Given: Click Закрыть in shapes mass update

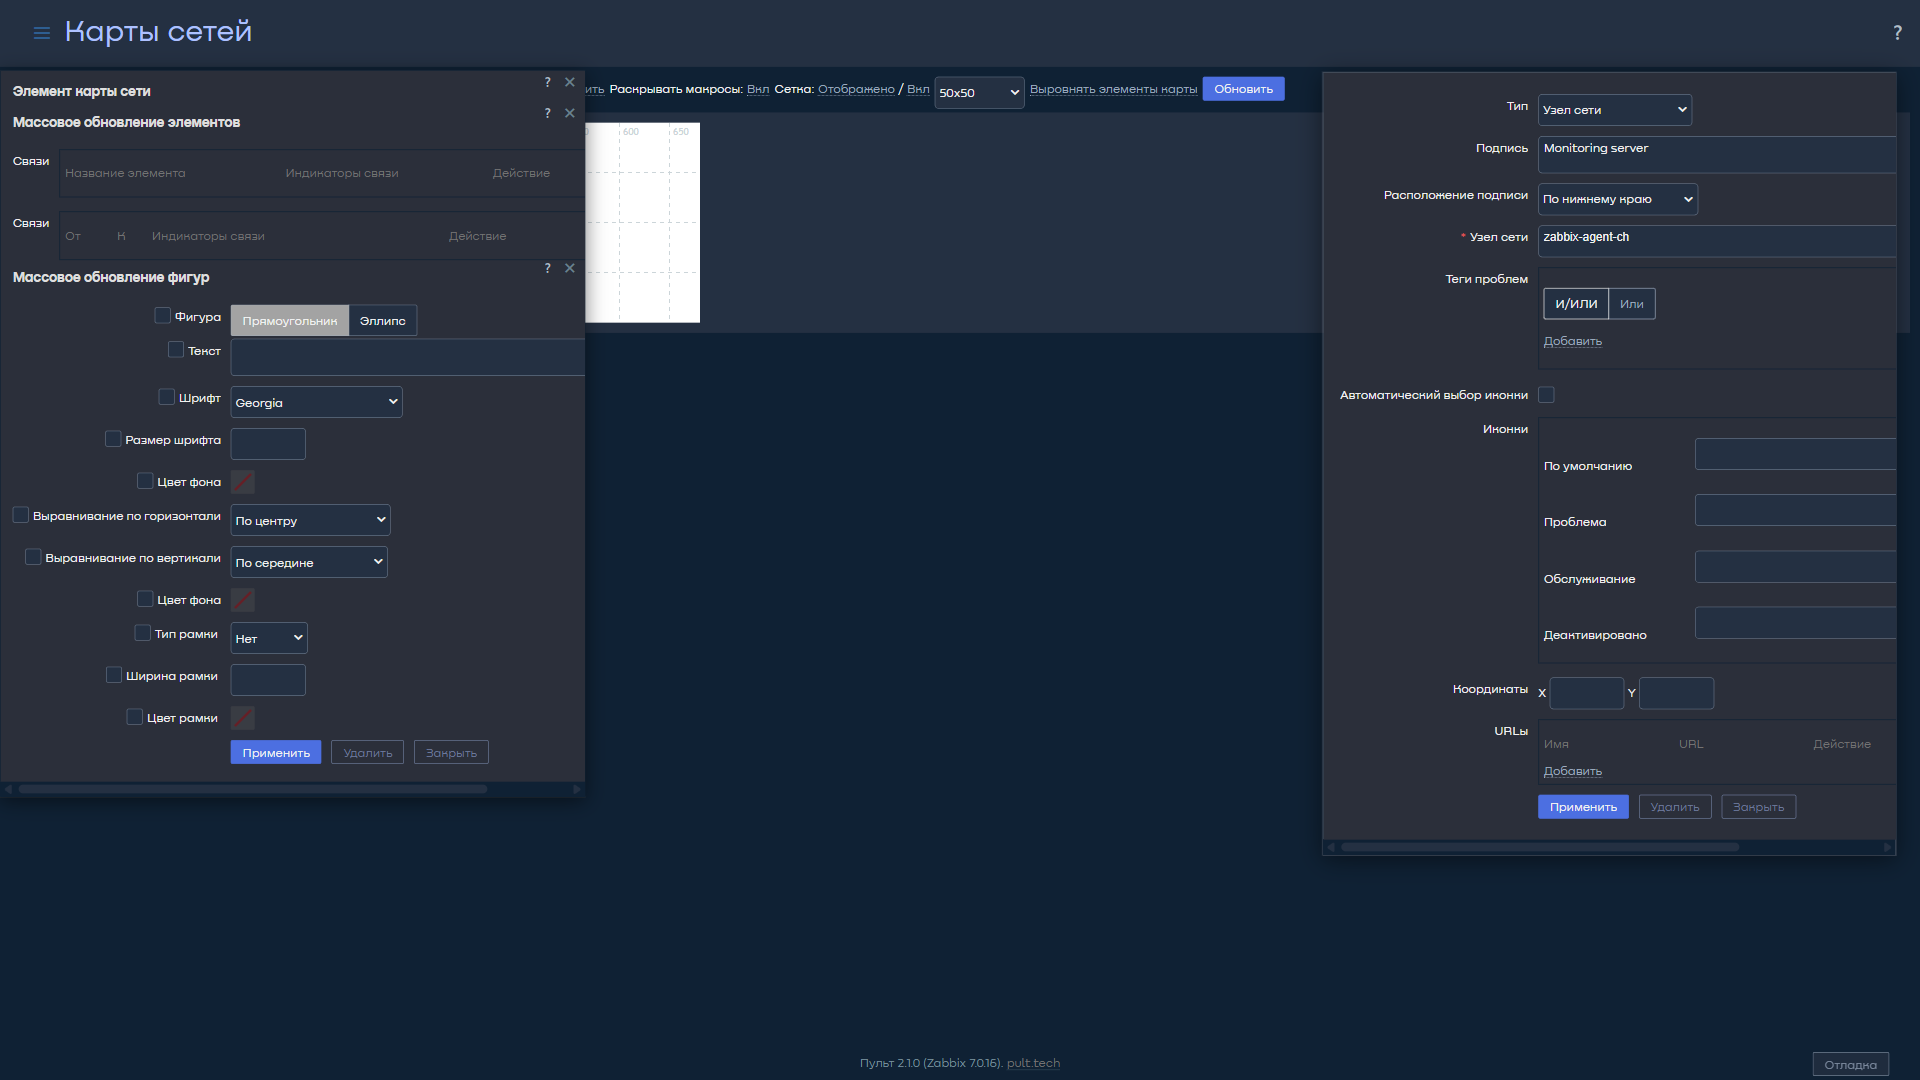Looking at the screenshot, I should click(x=451, y=753).
